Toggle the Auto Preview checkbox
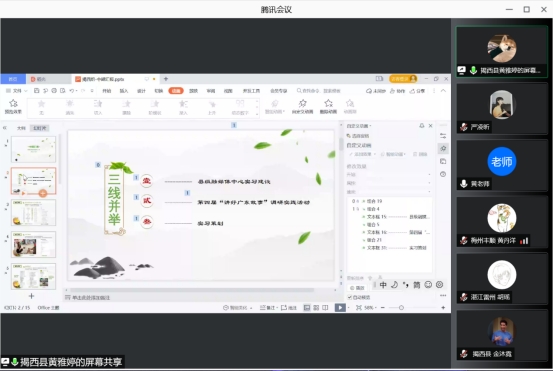Screen dimensions: 554x371 pos(349,297)
